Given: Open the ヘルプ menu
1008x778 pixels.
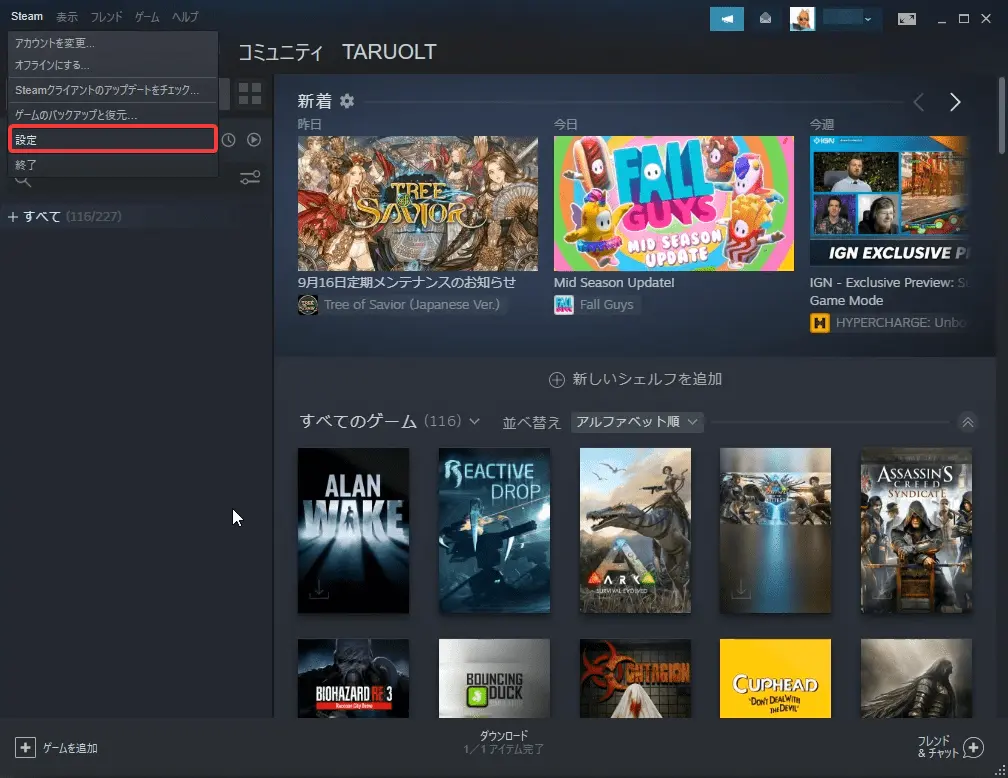Looking at the screenshot, I should coord(185,17).
